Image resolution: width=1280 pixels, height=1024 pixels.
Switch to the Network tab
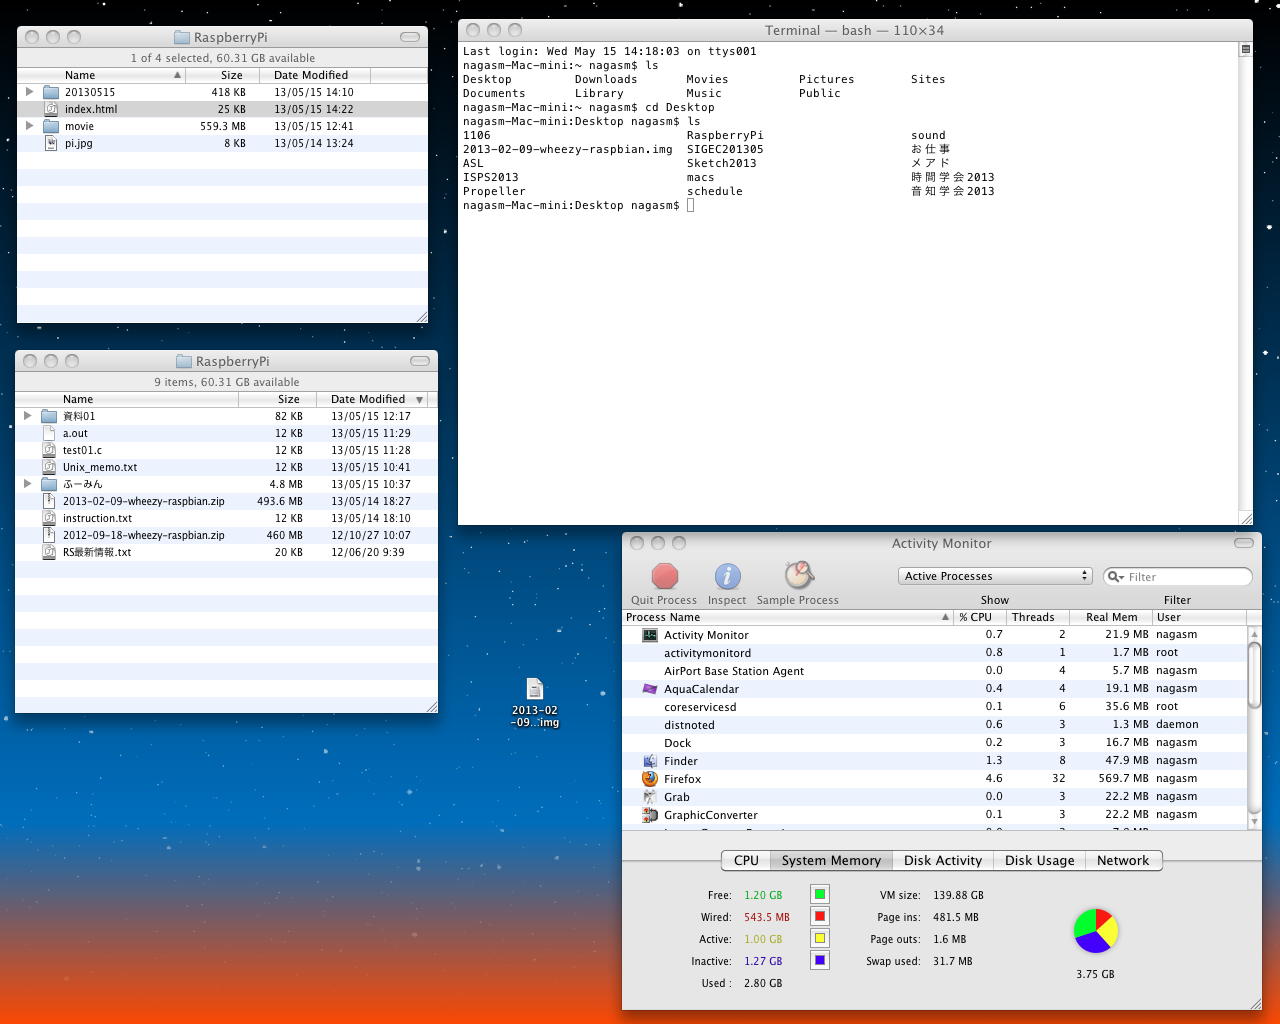[x=1122, y=860]
